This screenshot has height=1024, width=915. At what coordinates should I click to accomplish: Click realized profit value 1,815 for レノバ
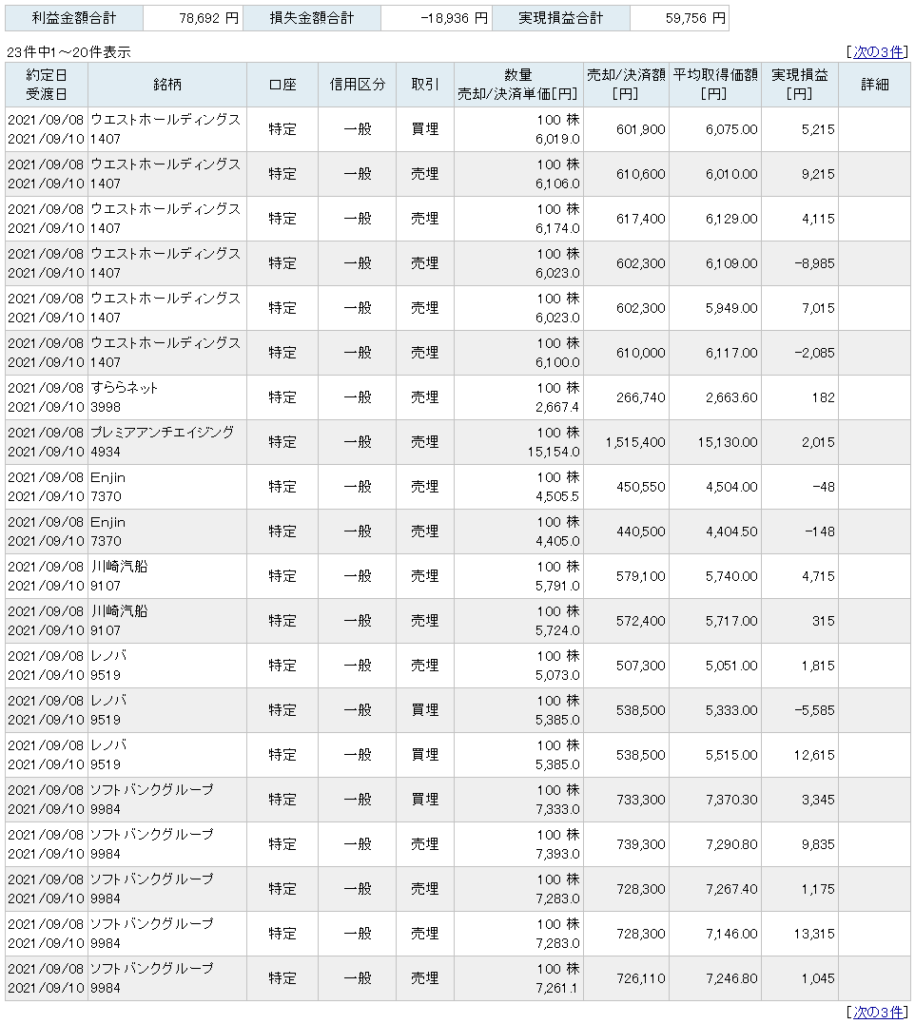[x=818, y=665]
